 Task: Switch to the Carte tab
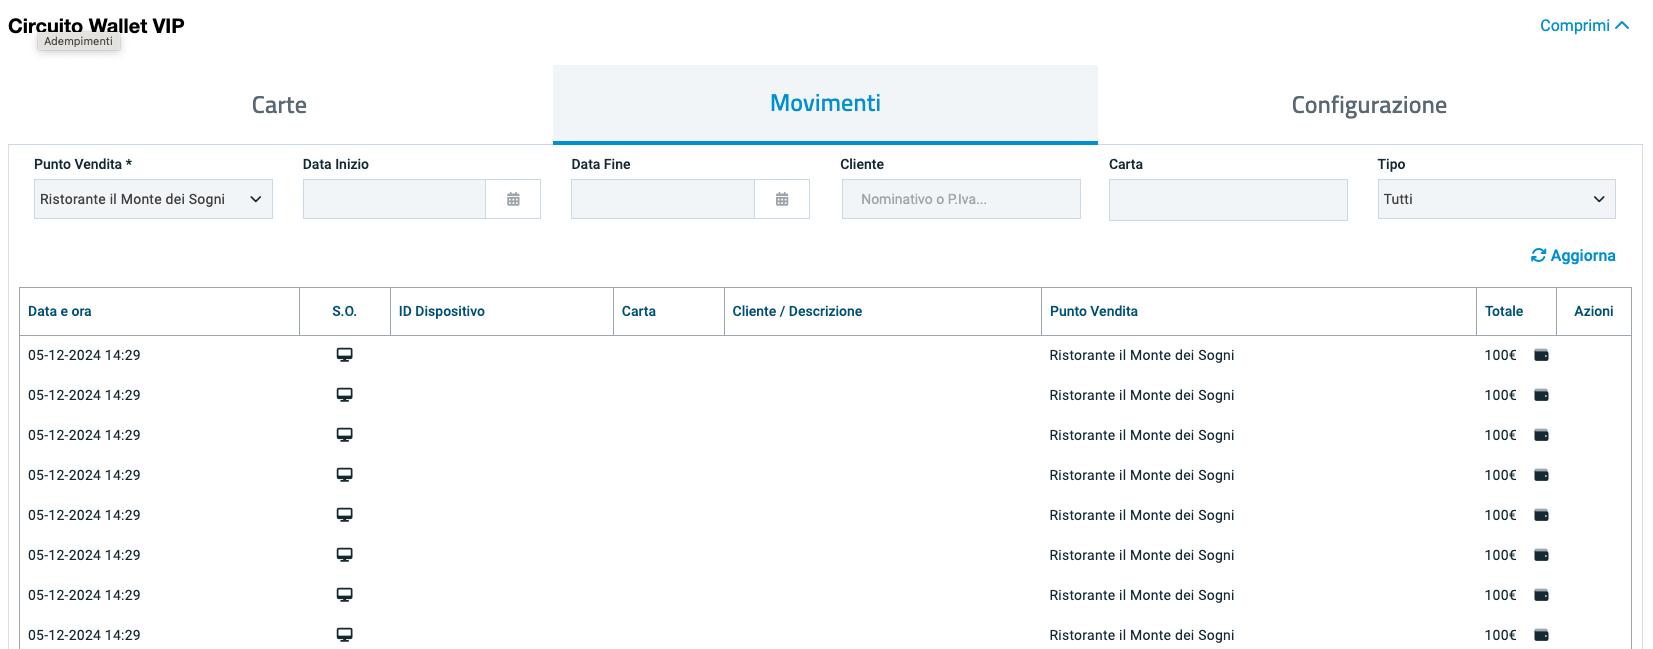[279, 105]
